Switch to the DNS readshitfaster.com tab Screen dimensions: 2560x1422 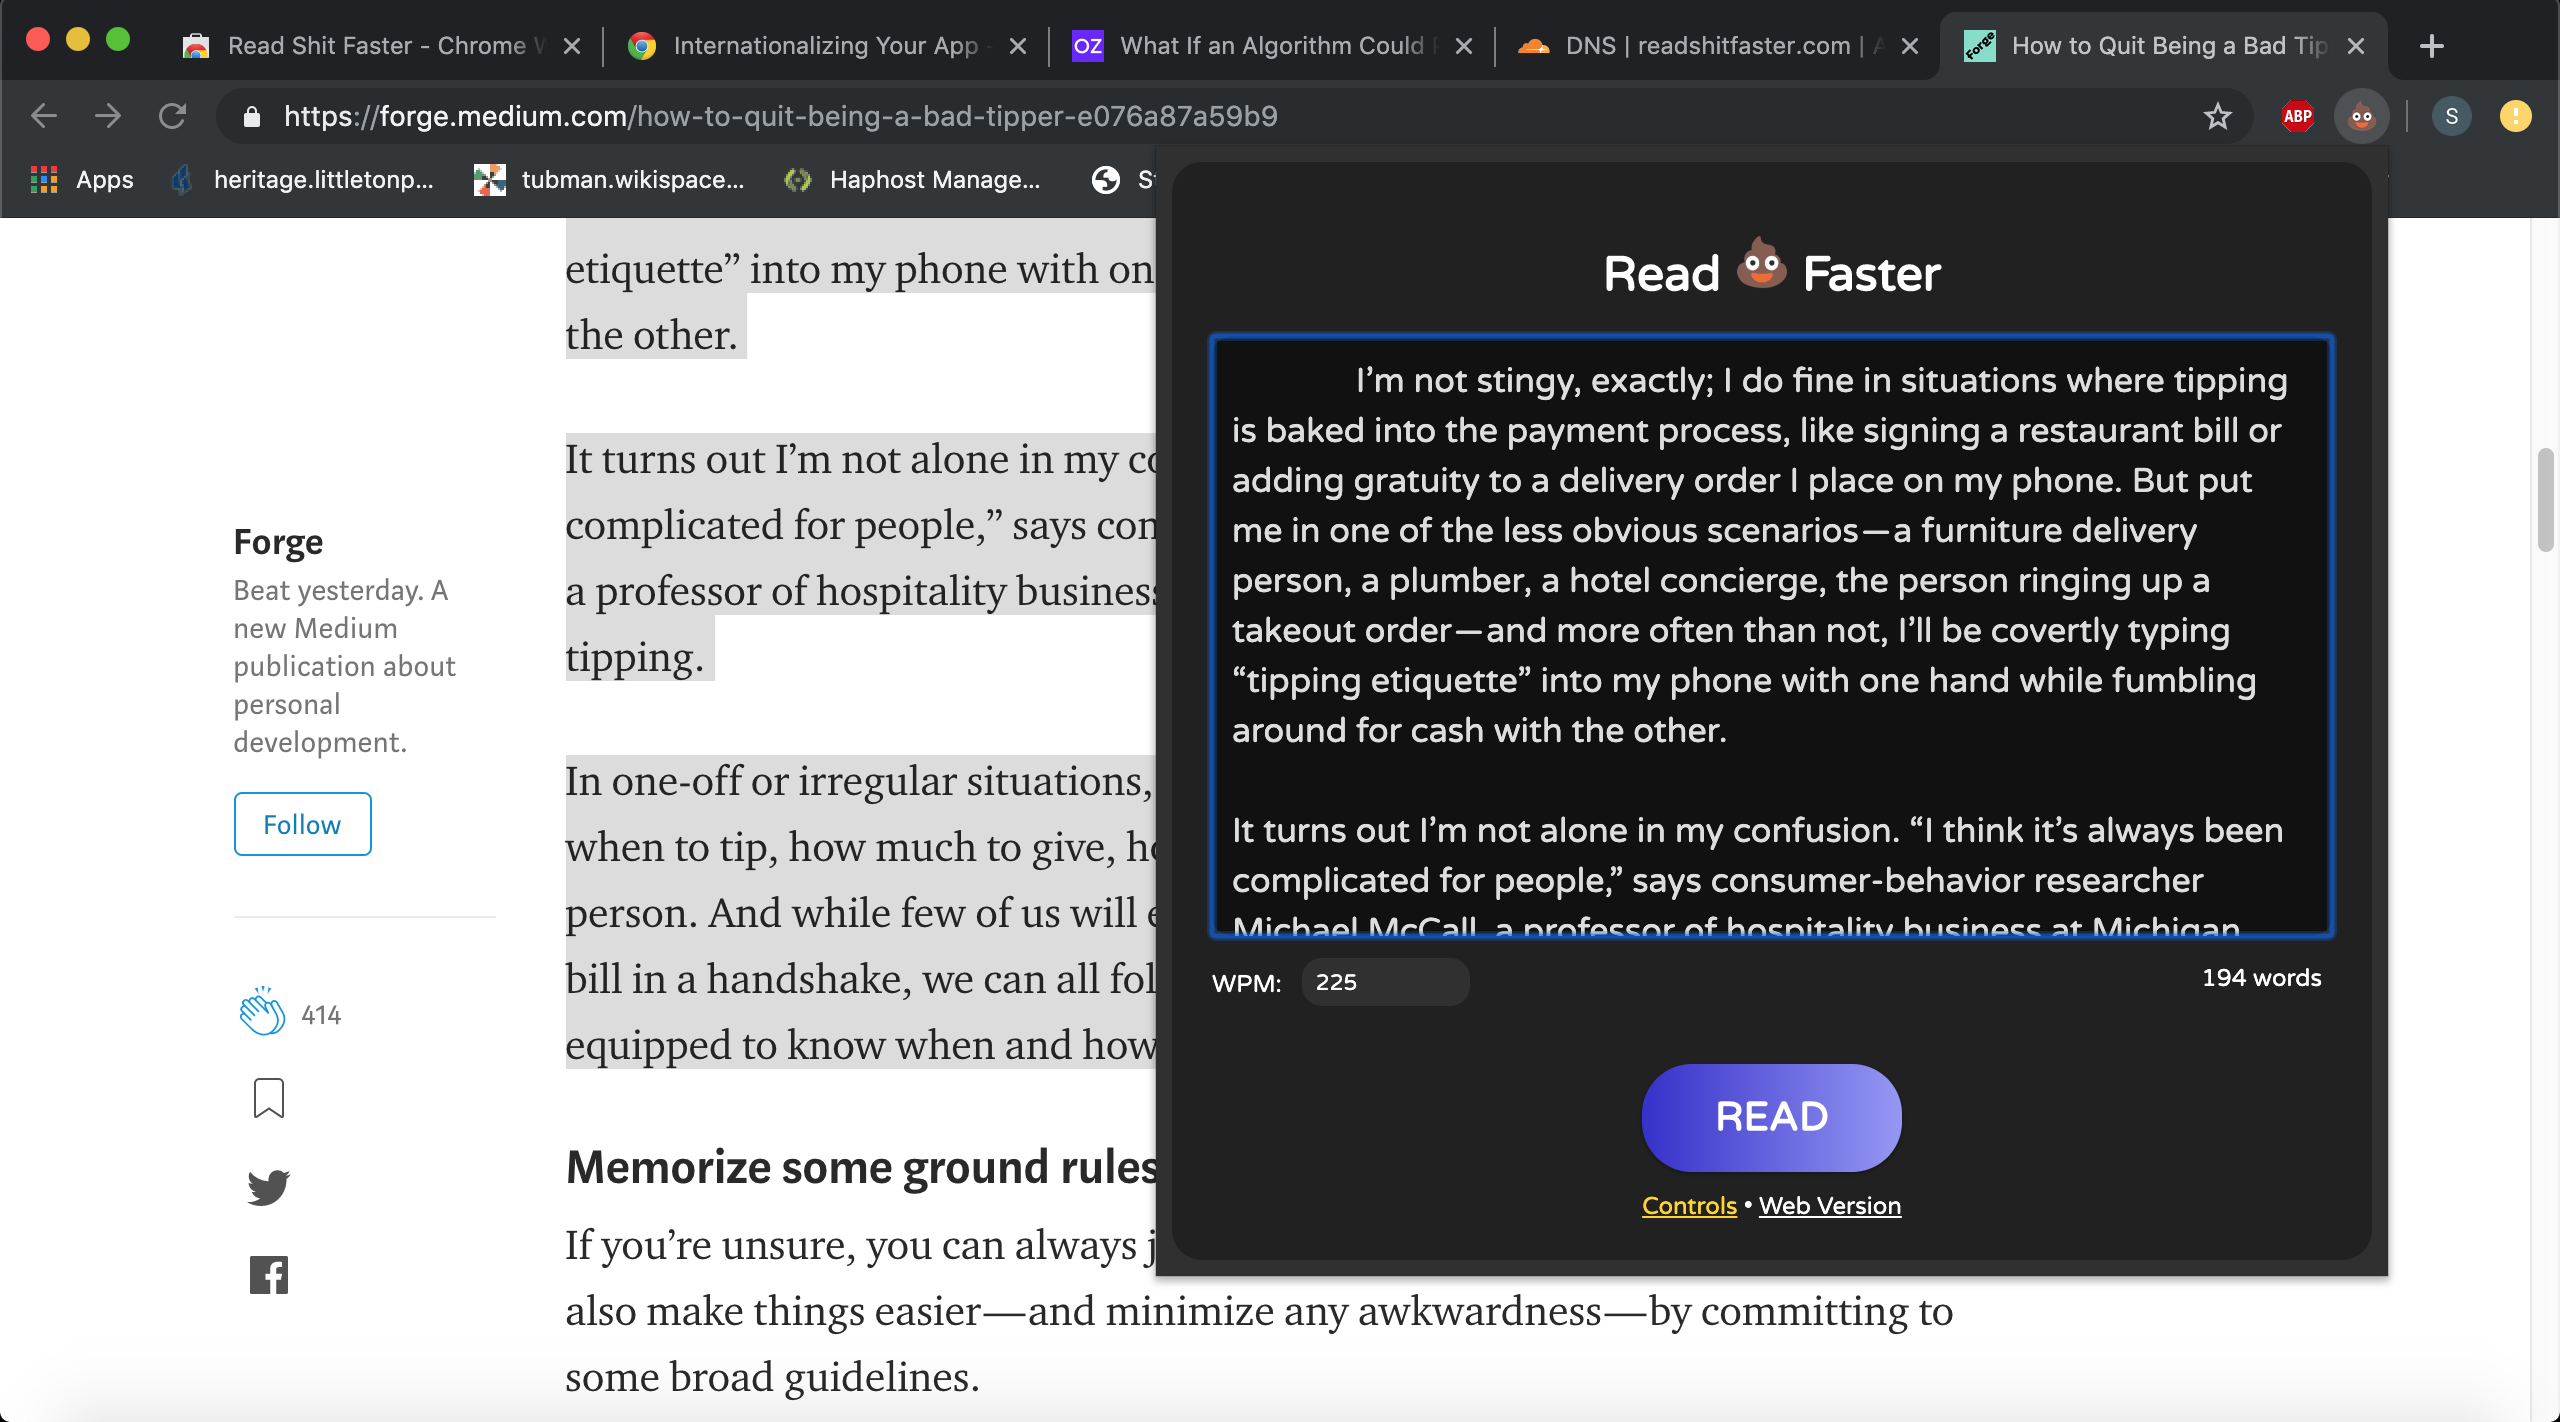pyautogui.click(x=1698, y=45)
